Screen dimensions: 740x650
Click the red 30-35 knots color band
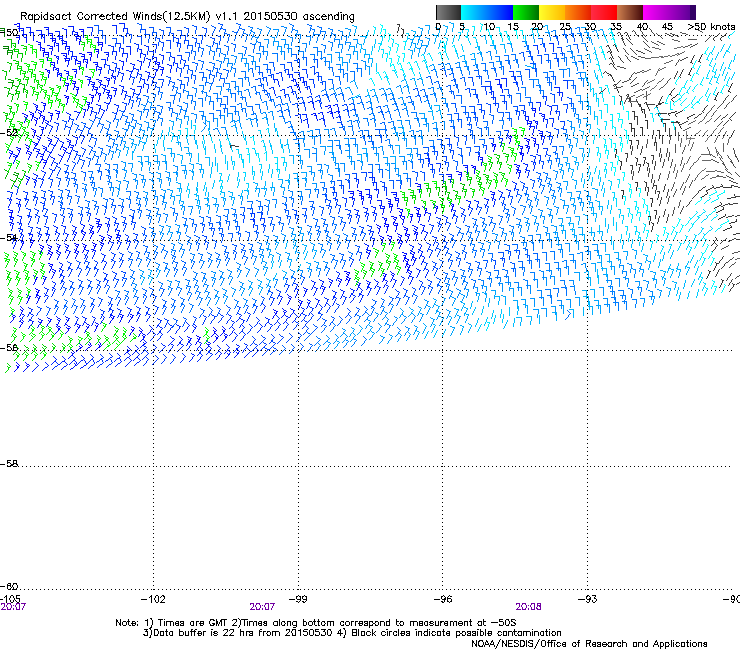[604, 12]
